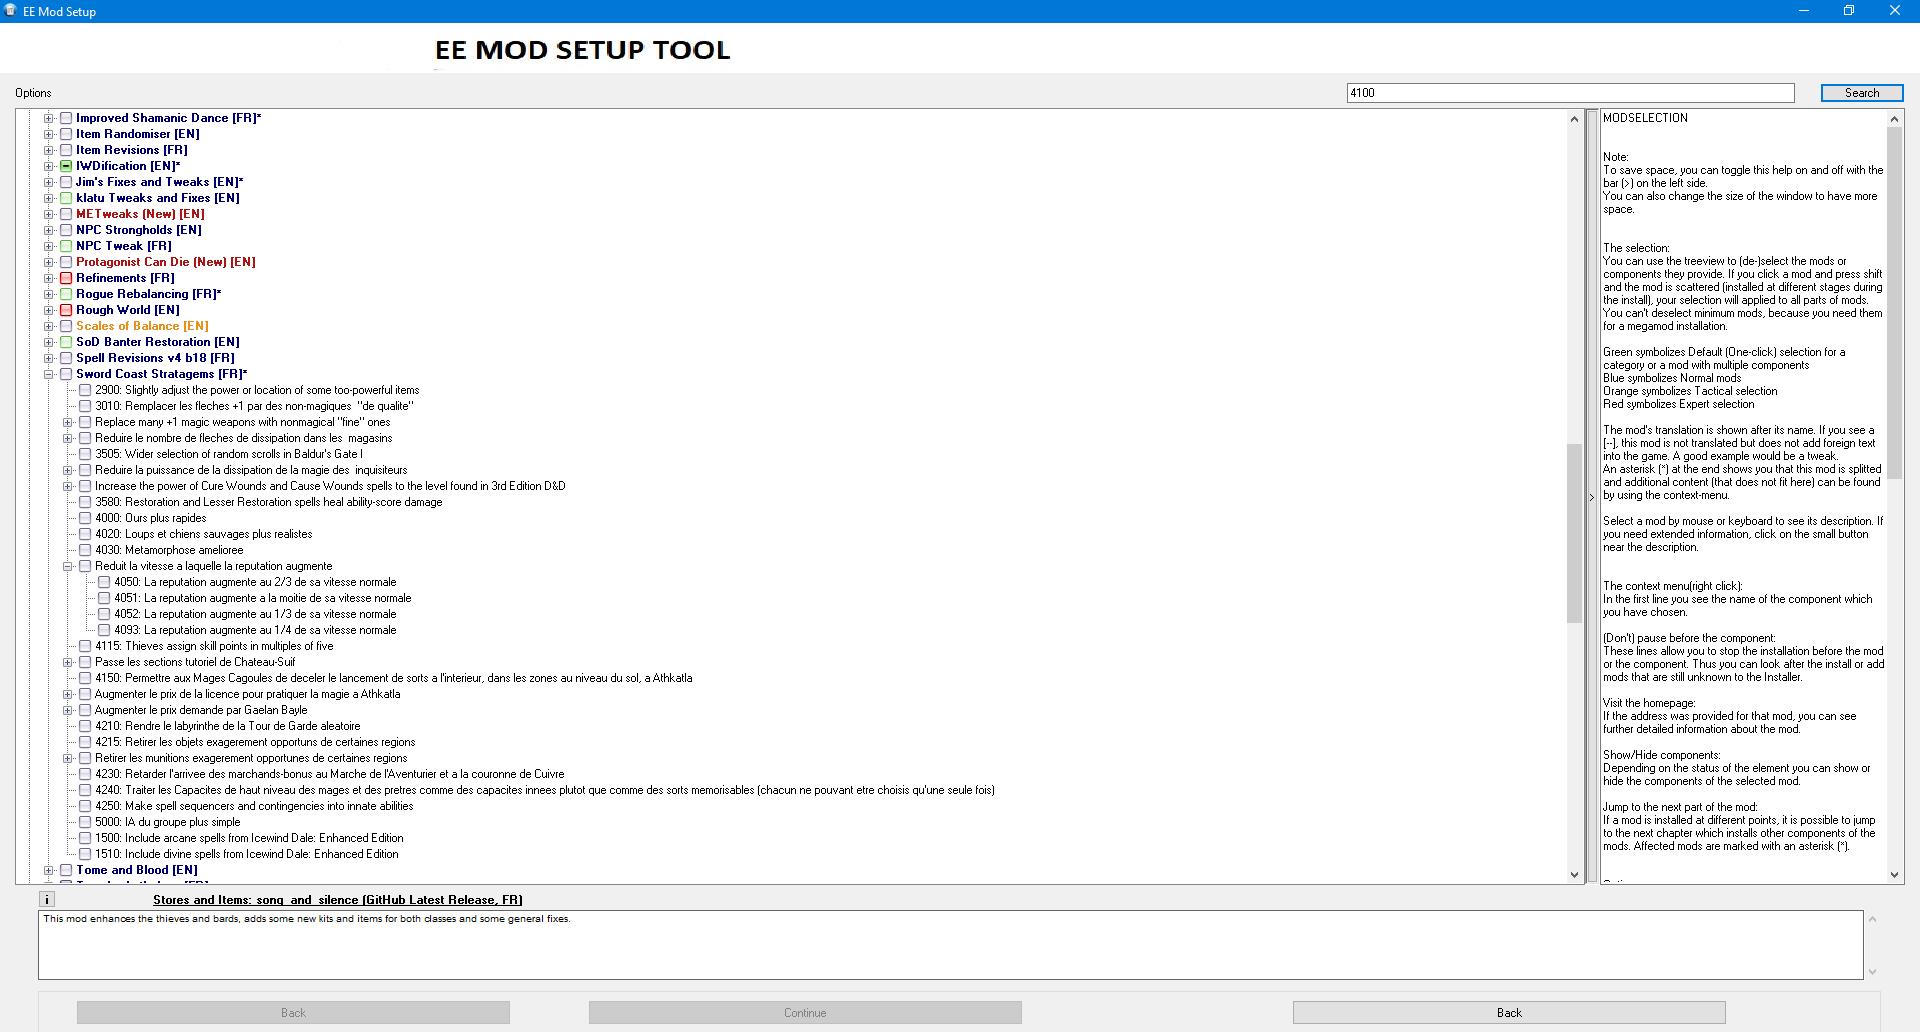Click the mod tree scroll-up arrow

pos(1574,119)
